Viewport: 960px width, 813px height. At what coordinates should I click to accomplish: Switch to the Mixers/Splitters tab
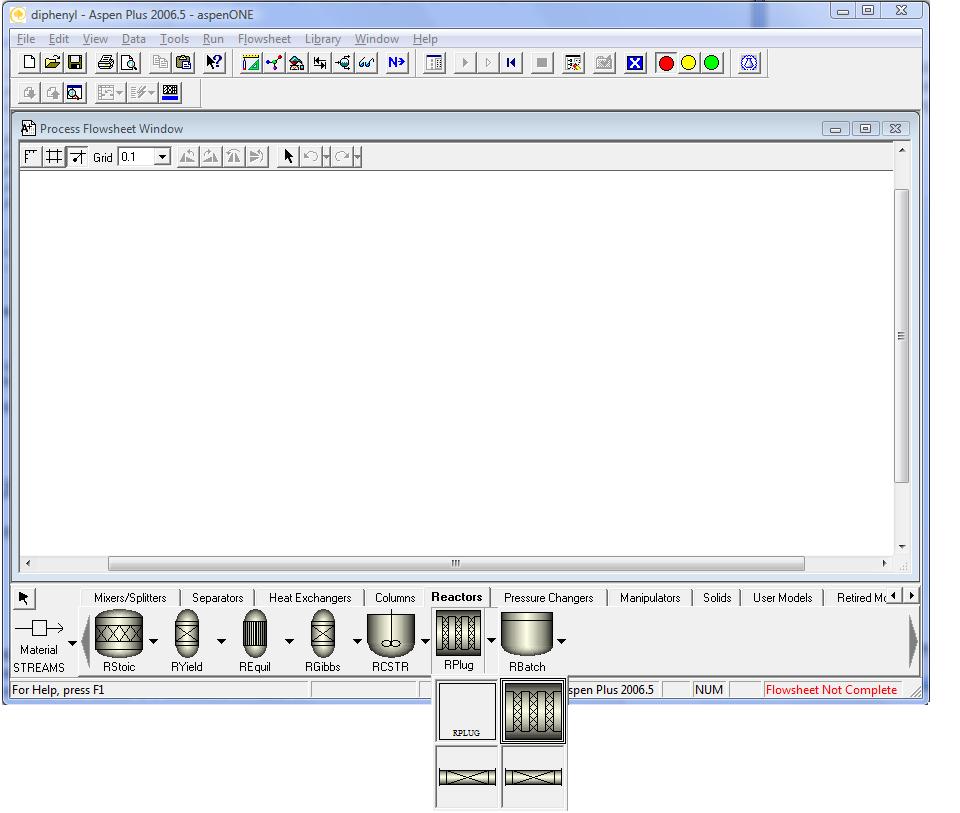[130, 598]
